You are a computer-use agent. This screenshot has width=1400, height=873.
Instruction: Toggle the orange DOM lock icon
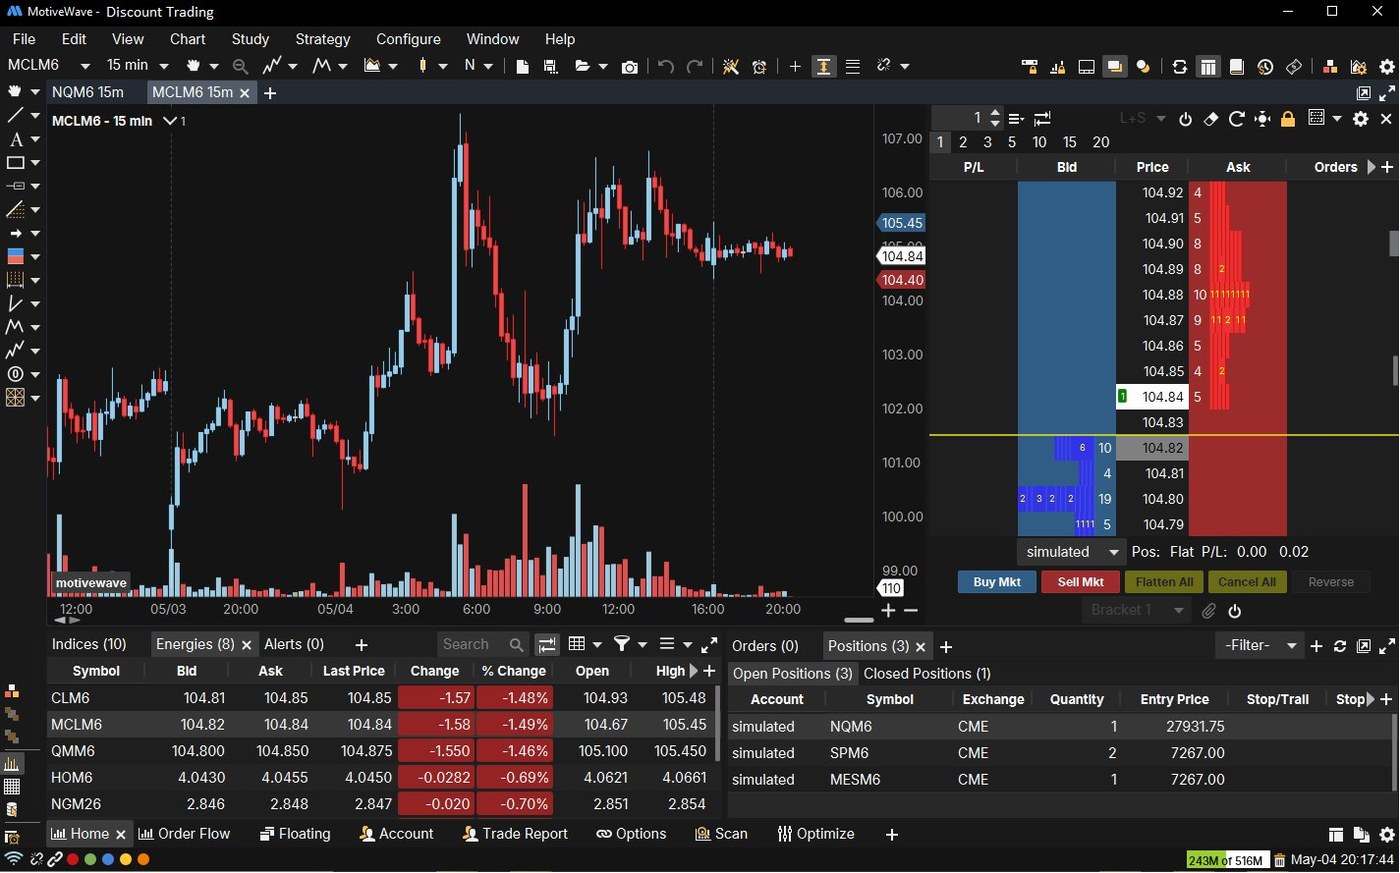[x=1288, y=118]
